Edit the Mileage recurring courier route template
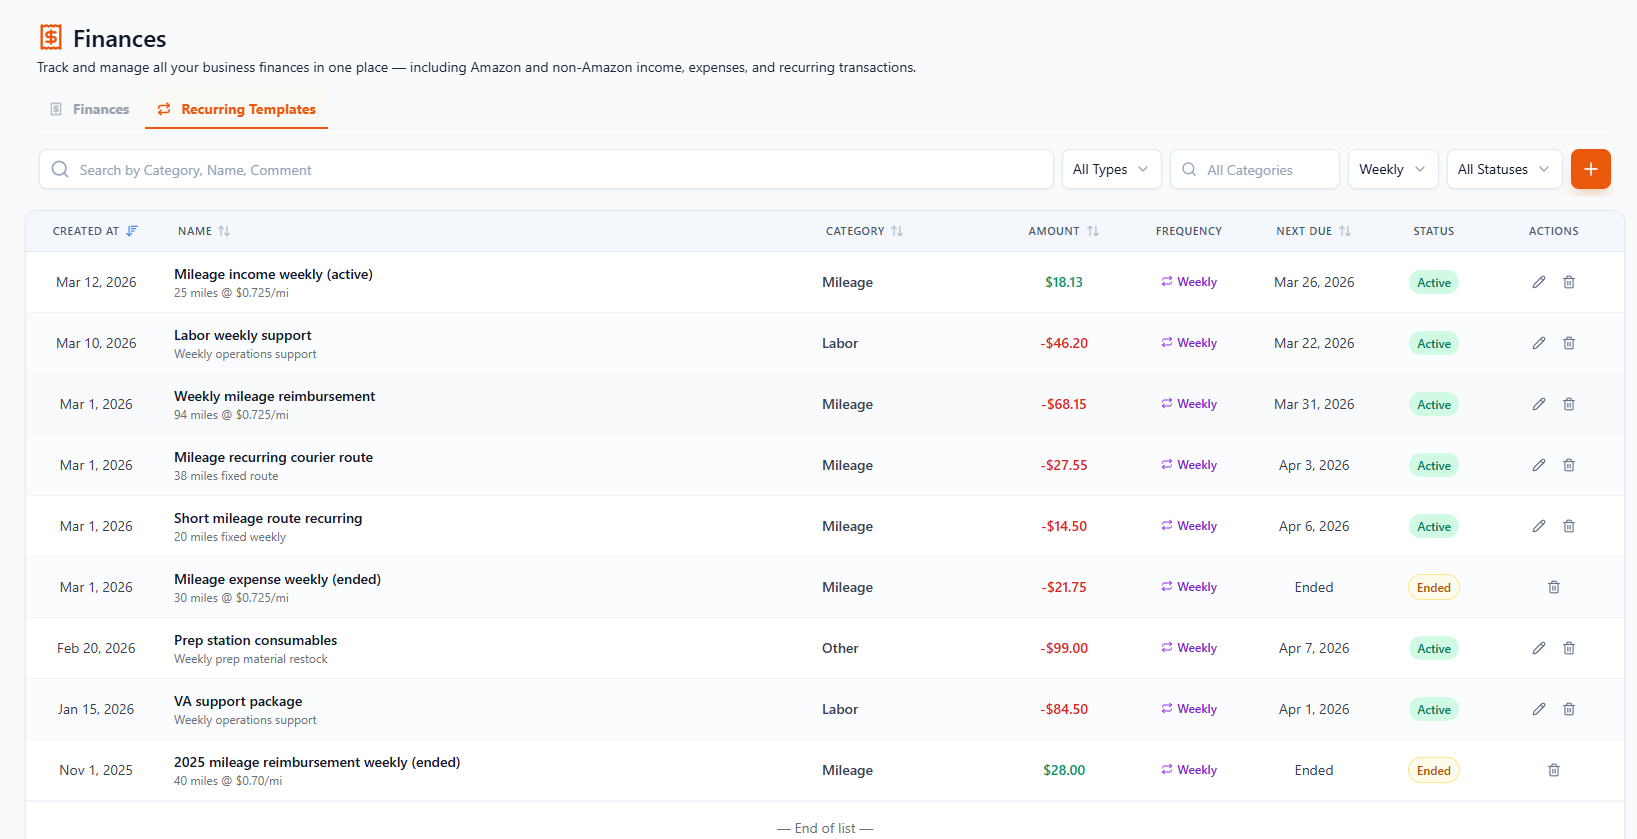 point(1539,465)
